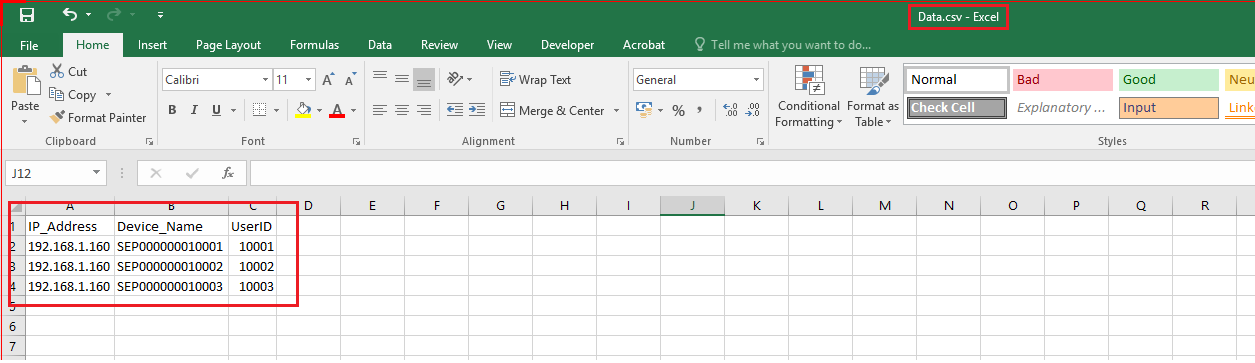Viewport: 1255px width, 363px height.
Task: Select the Format Painter tool
Action: (x=98, y=118)
